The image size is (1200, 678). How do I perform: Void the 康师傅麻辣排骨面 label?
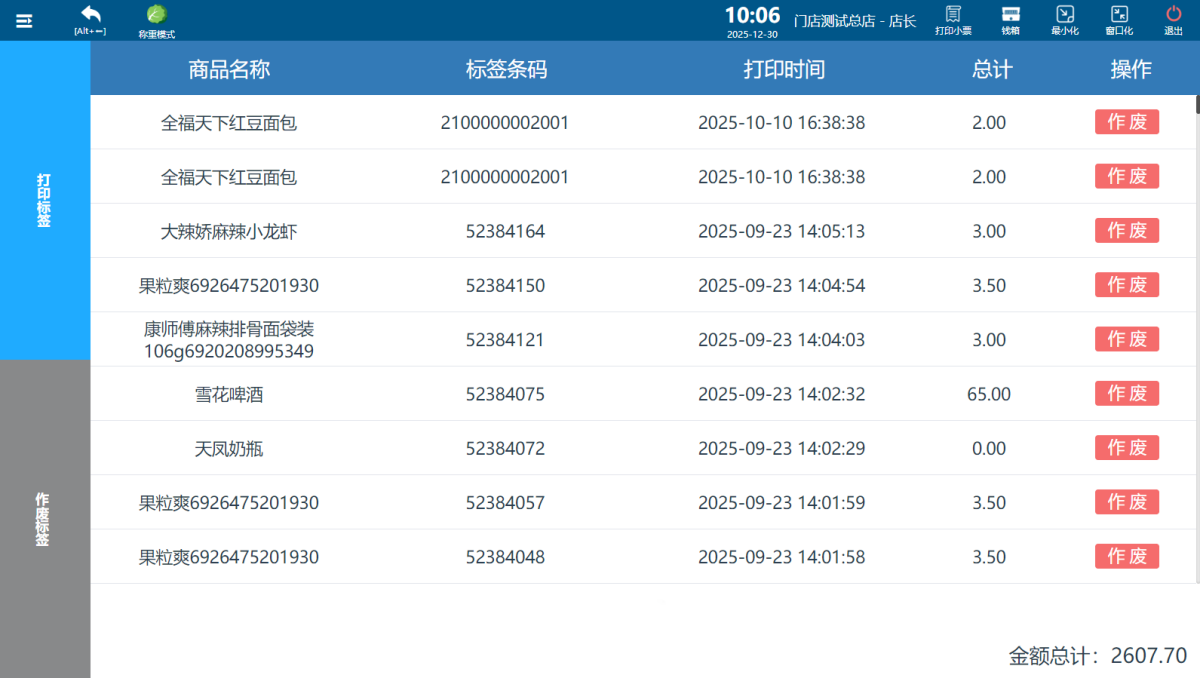pos(1127,340)
